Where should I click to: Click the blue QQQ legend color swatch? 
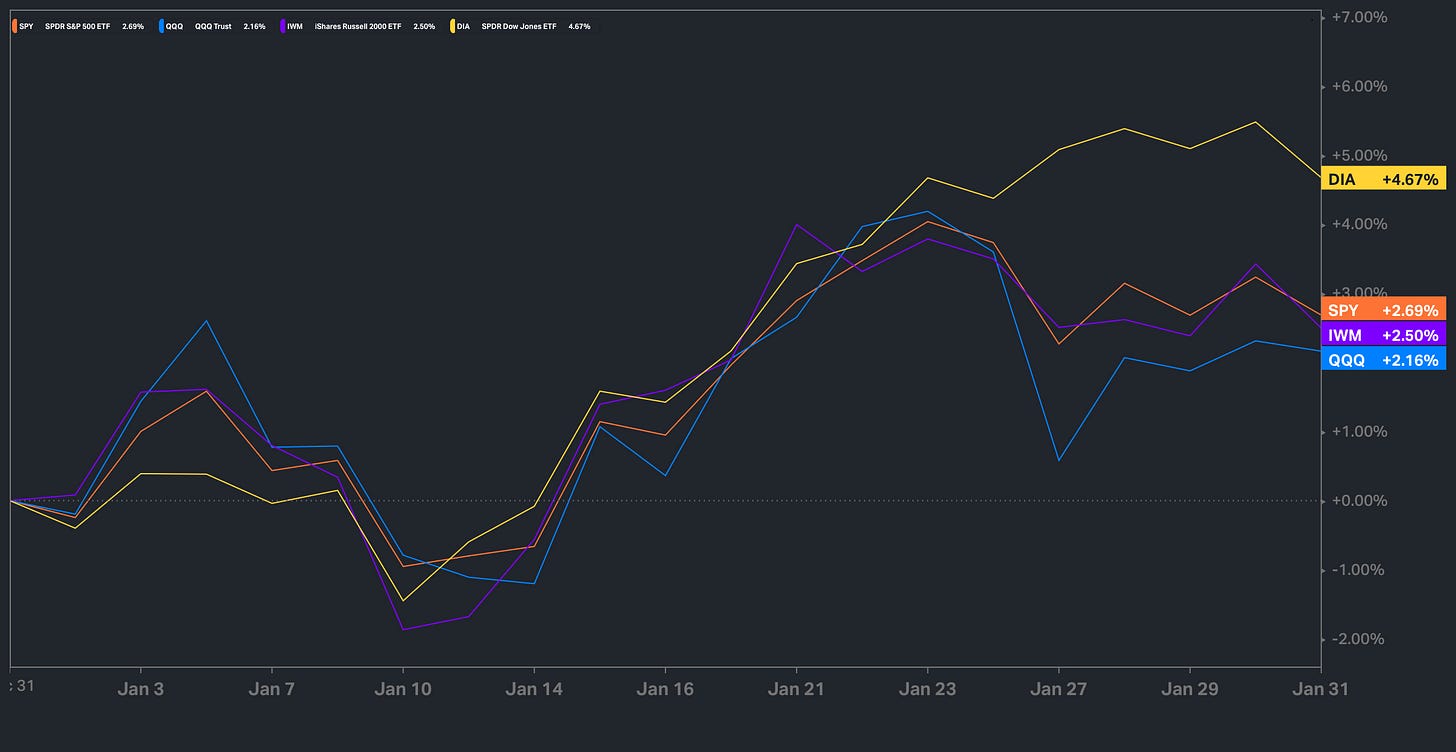point(161,26)
